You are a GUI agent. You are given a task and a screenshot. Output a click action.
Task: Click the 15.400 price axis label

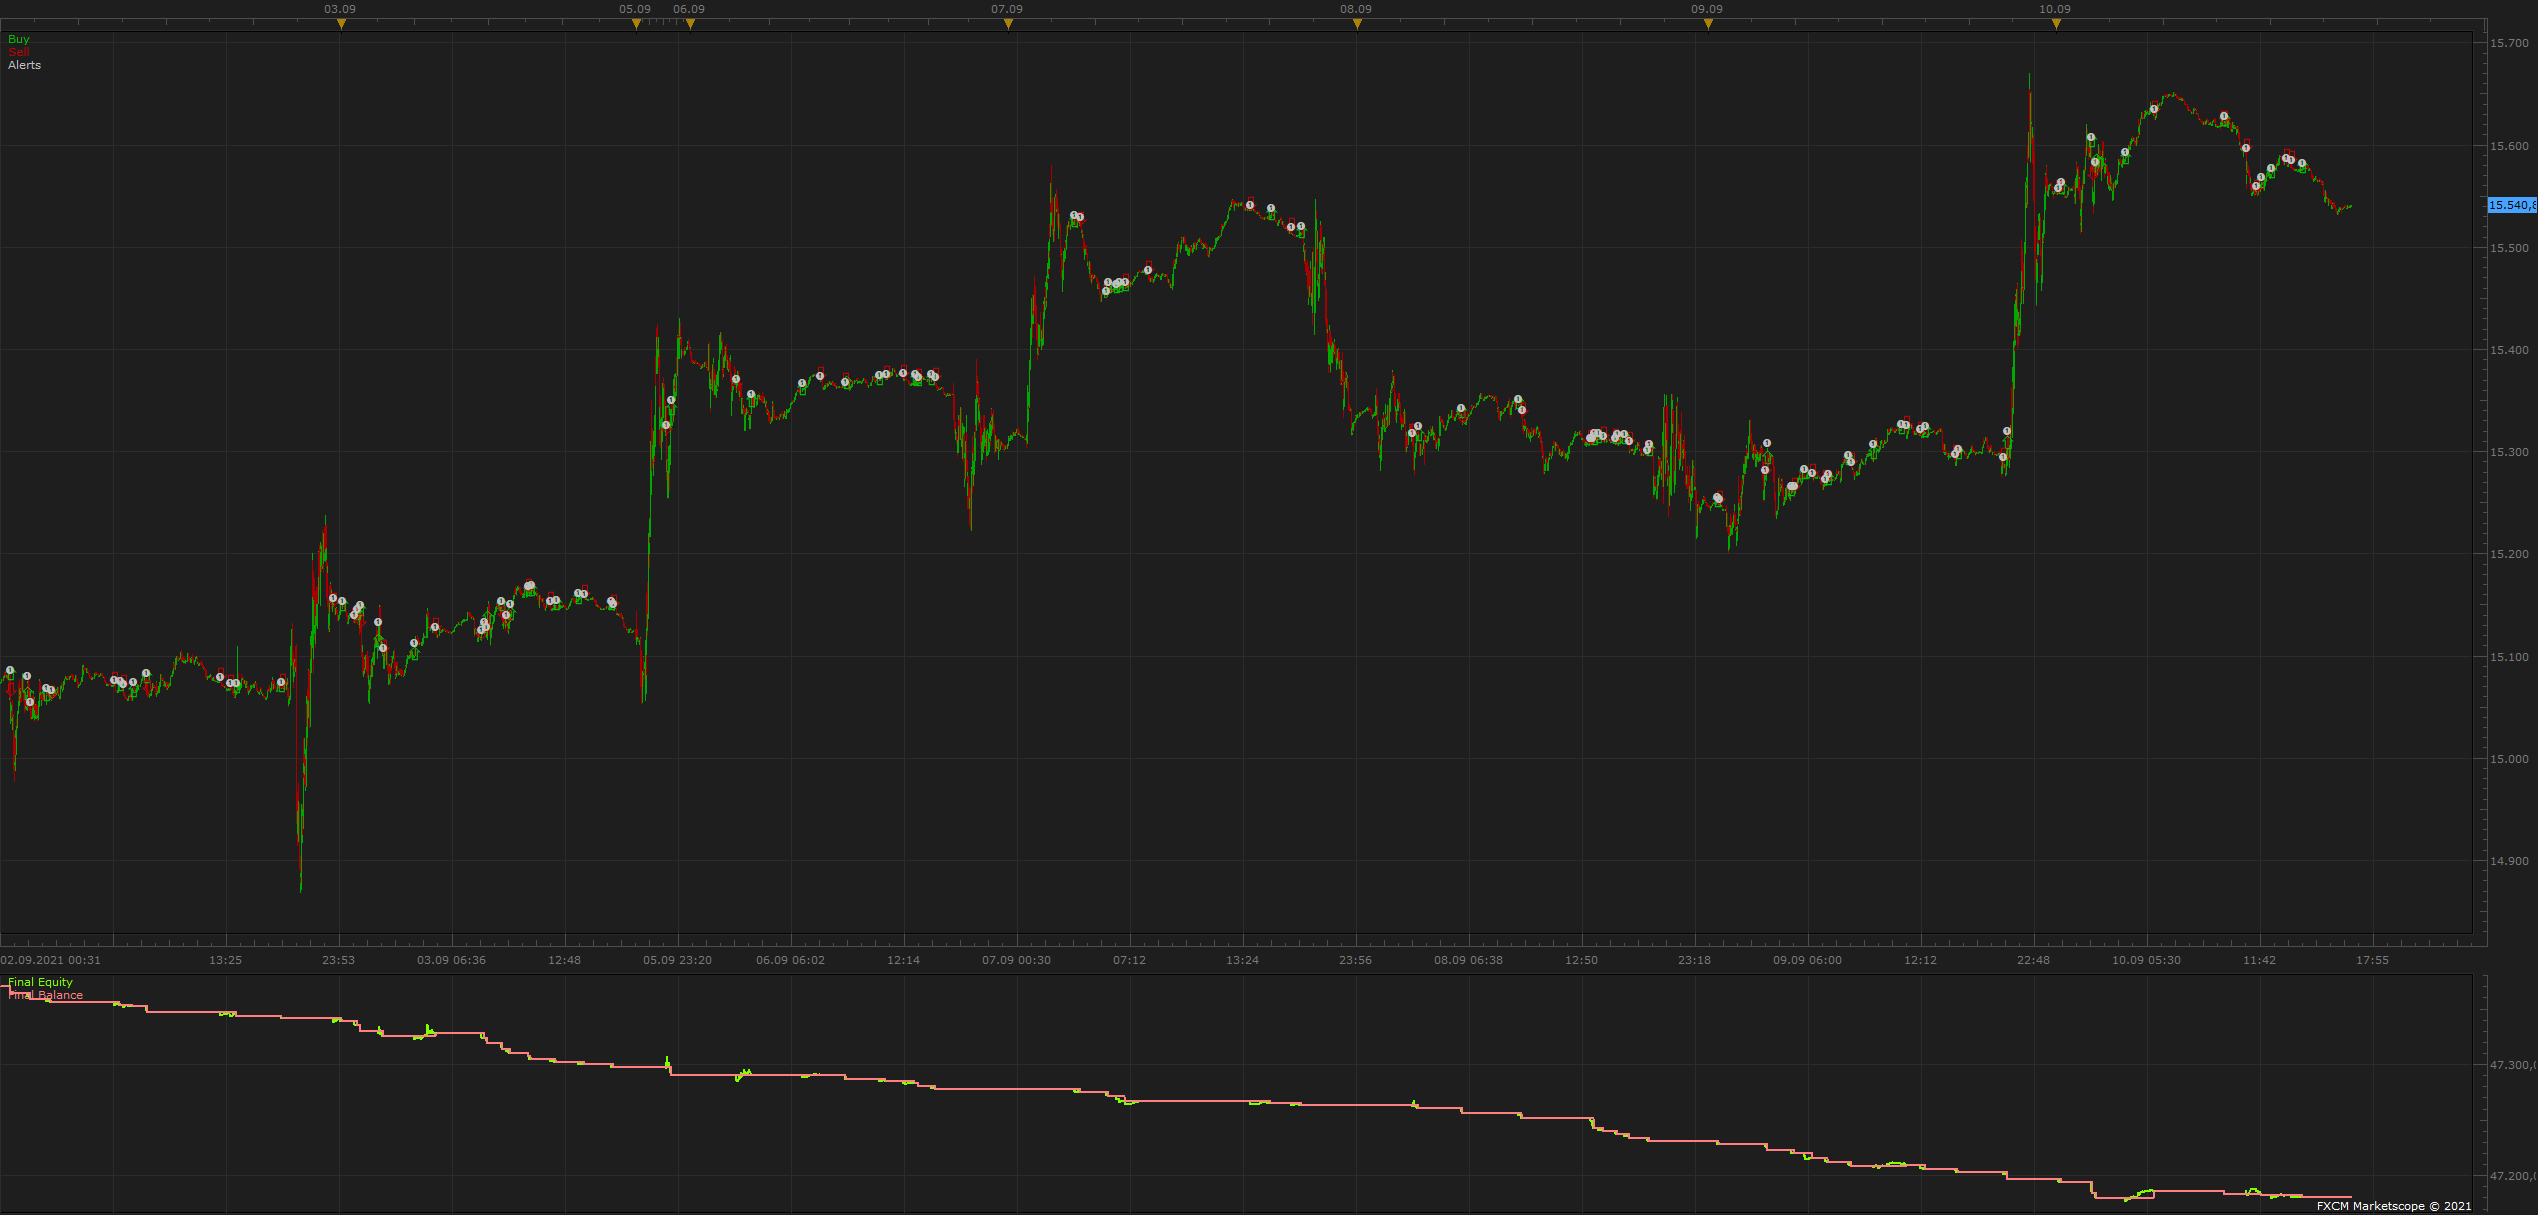click(x=2509, y=350)
